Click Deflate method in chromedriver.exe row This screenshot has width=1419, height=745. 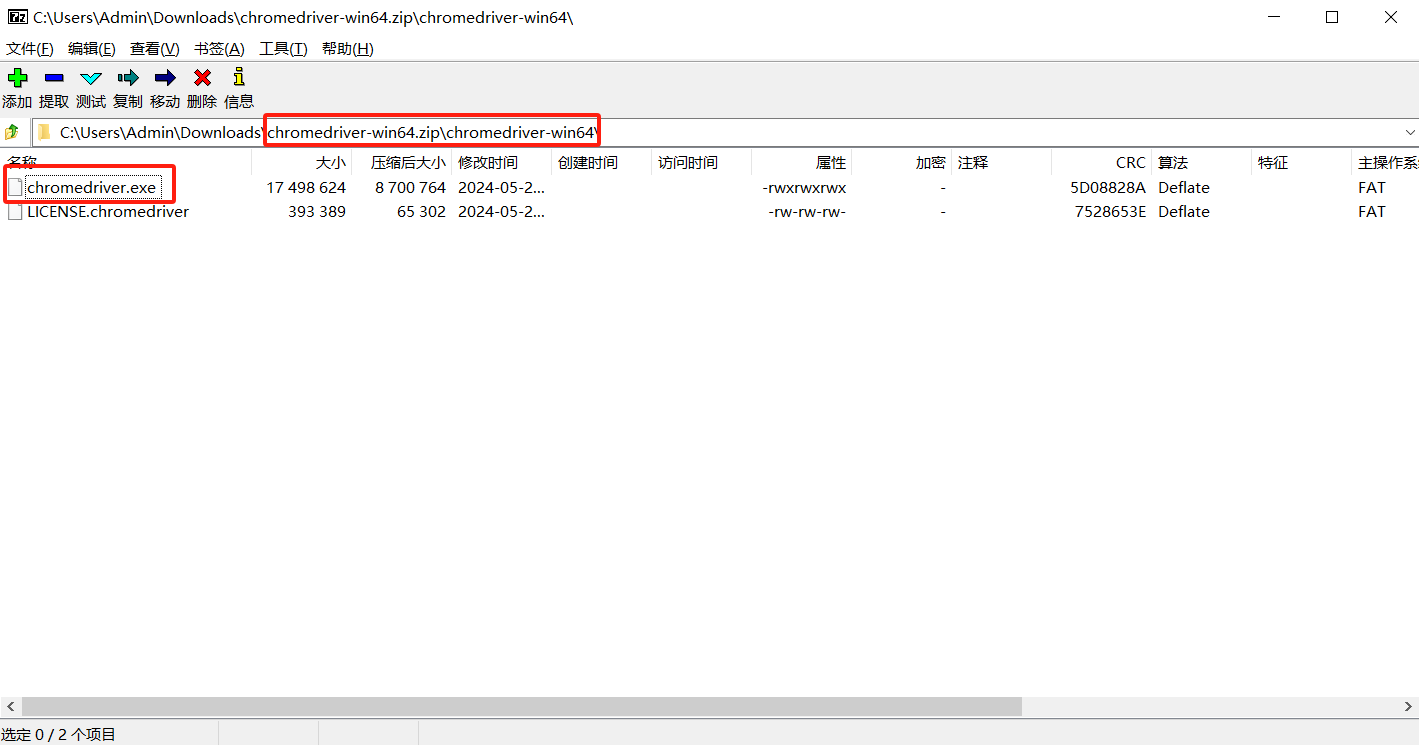(x=1184, y=188)
